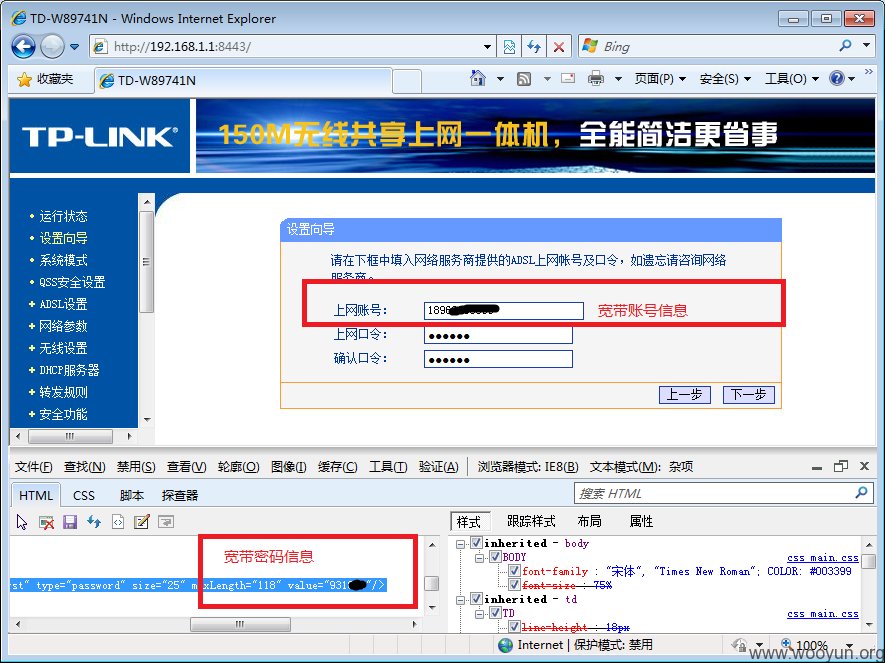Select element by click arrow tool
This screenshot has width=885, height=663.
(x=22, y=523)
